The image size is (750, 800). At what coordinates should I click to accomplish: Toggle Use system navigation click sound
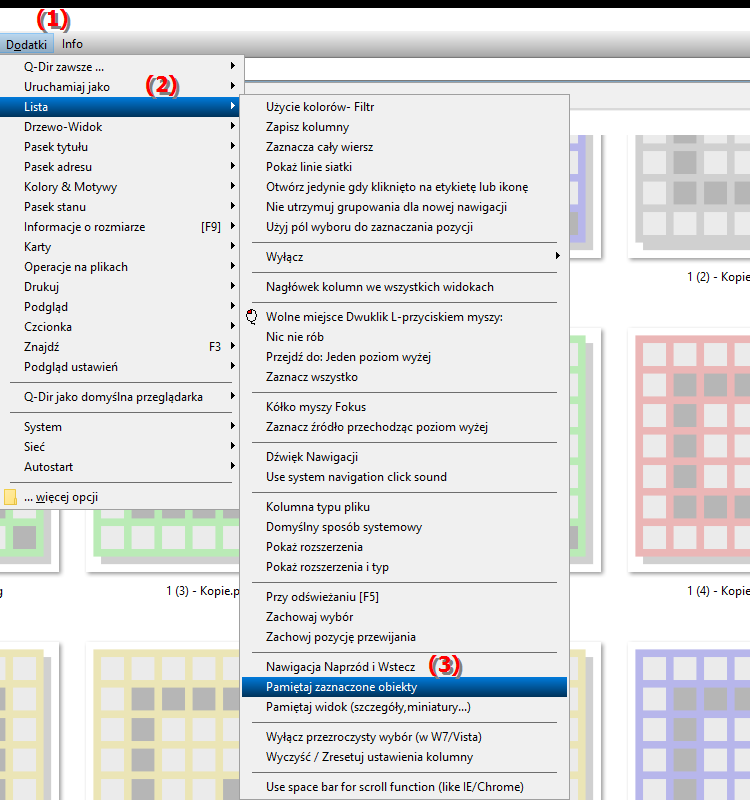point(404,477)
